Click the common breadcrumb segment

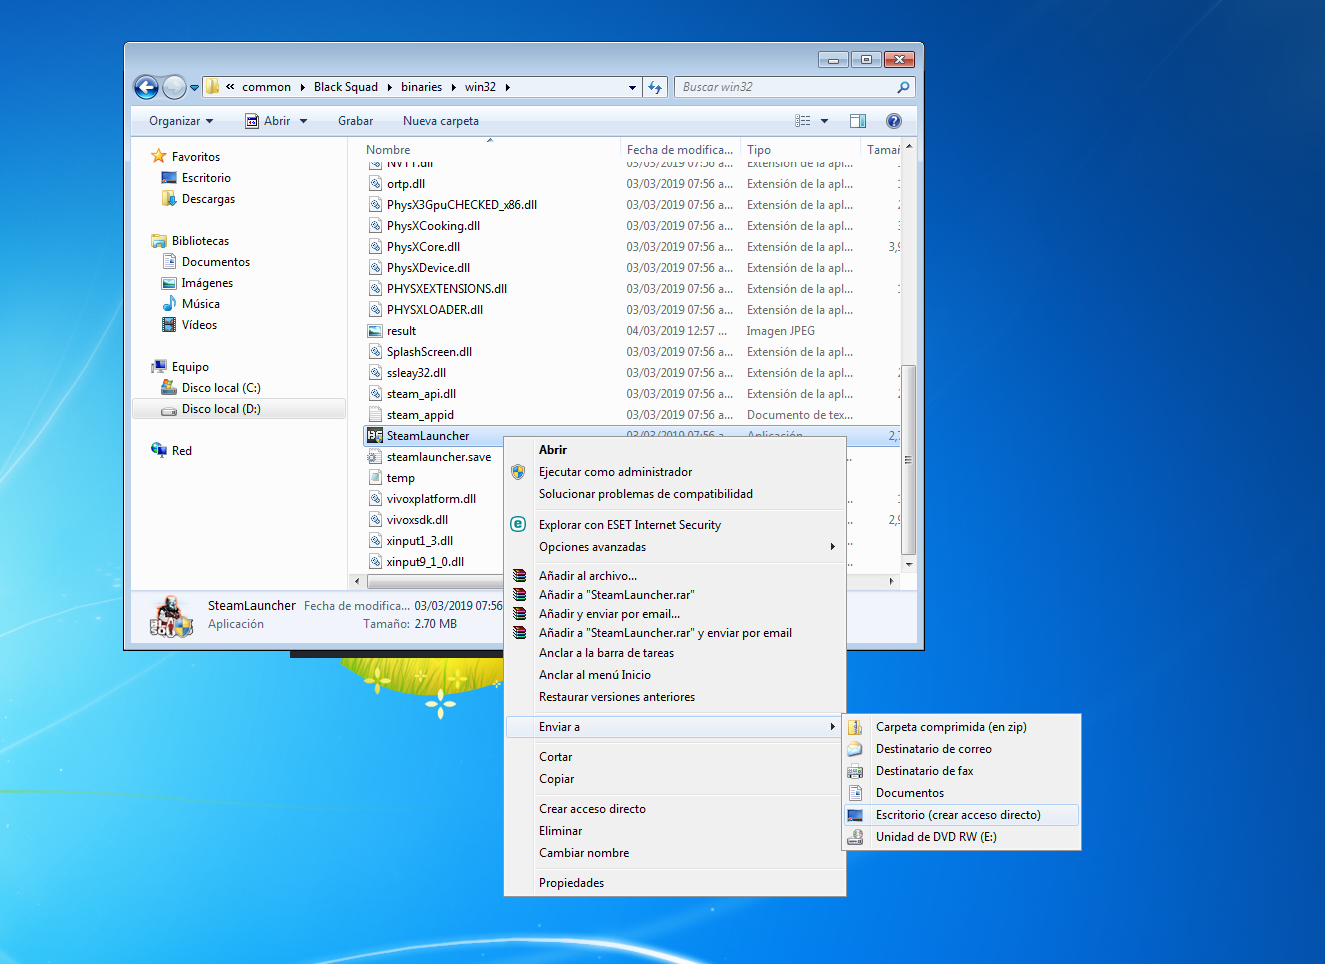pos(266,87)
